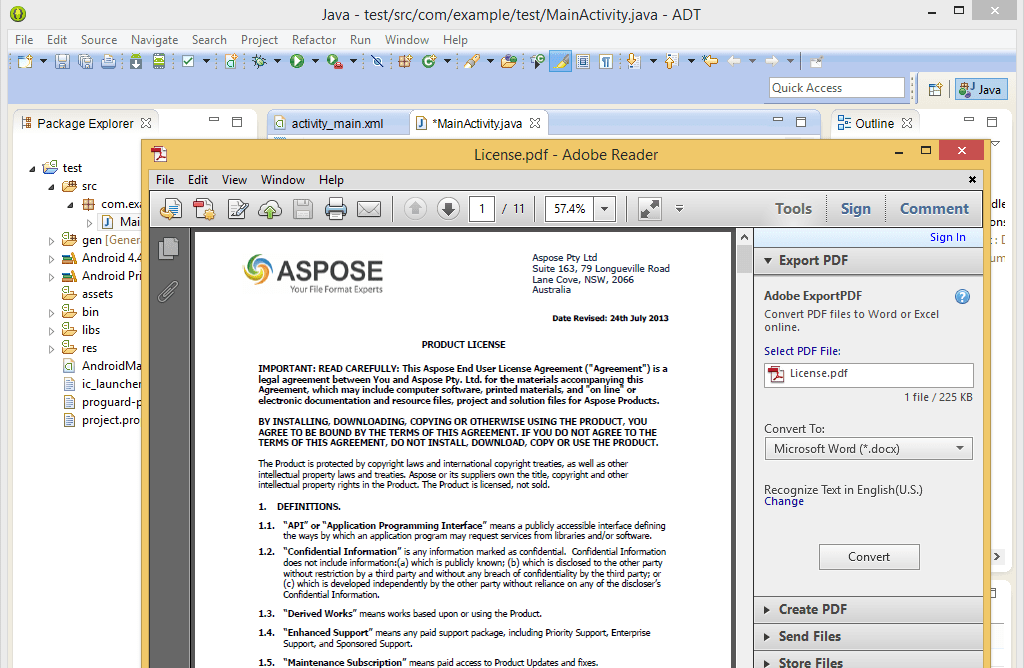Click the Convert button
This screenshot has height=668, width=1024.
(x=869, y=557)
